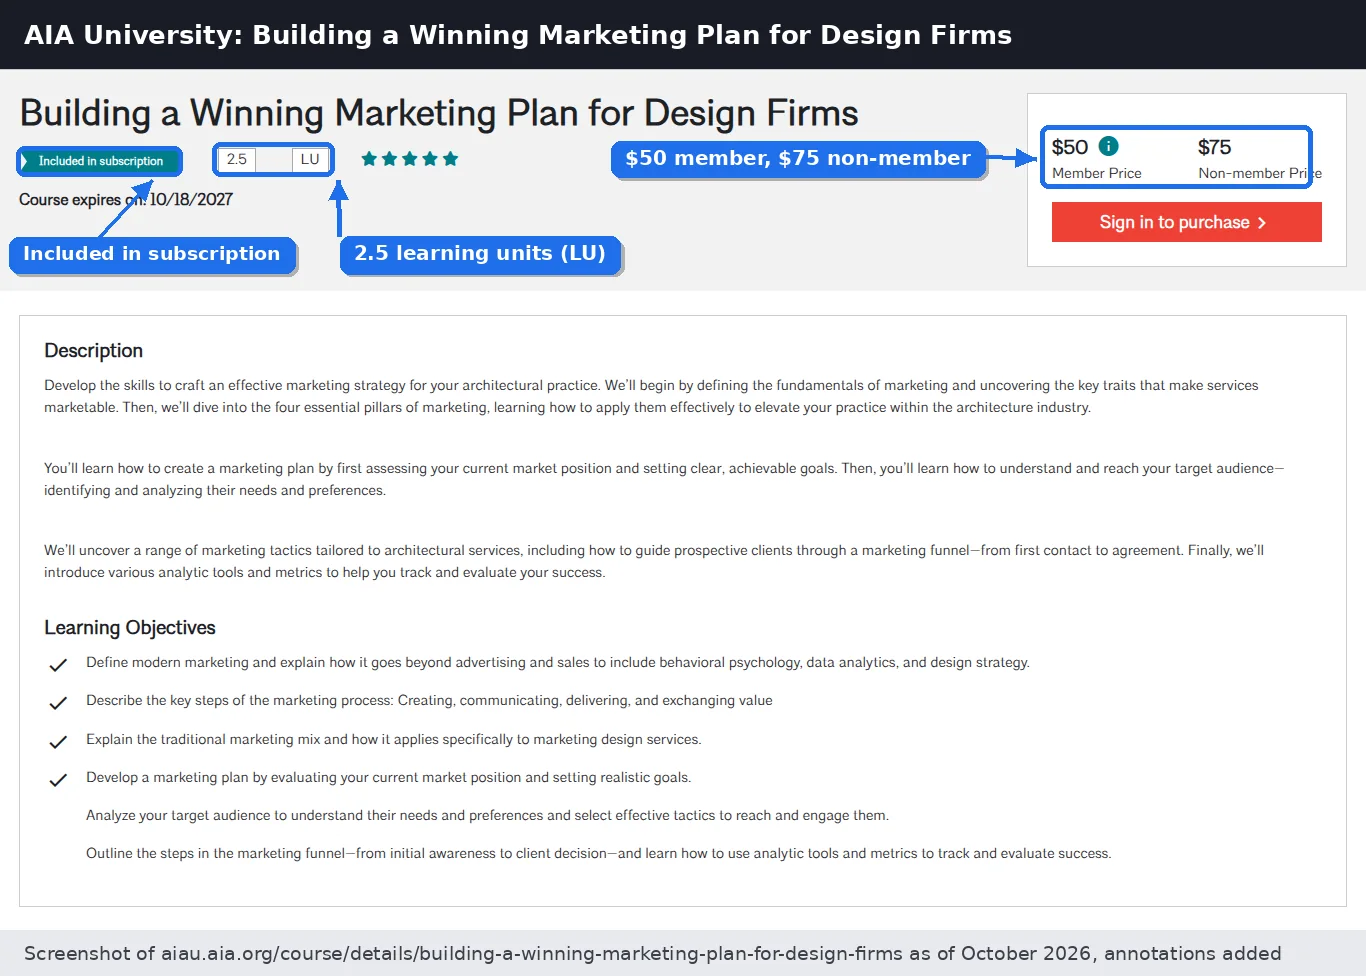Click the objective "Outline the steps in the marketing funnel"
The width and height of the screenshot is (1366, 976).
[599, 853]
